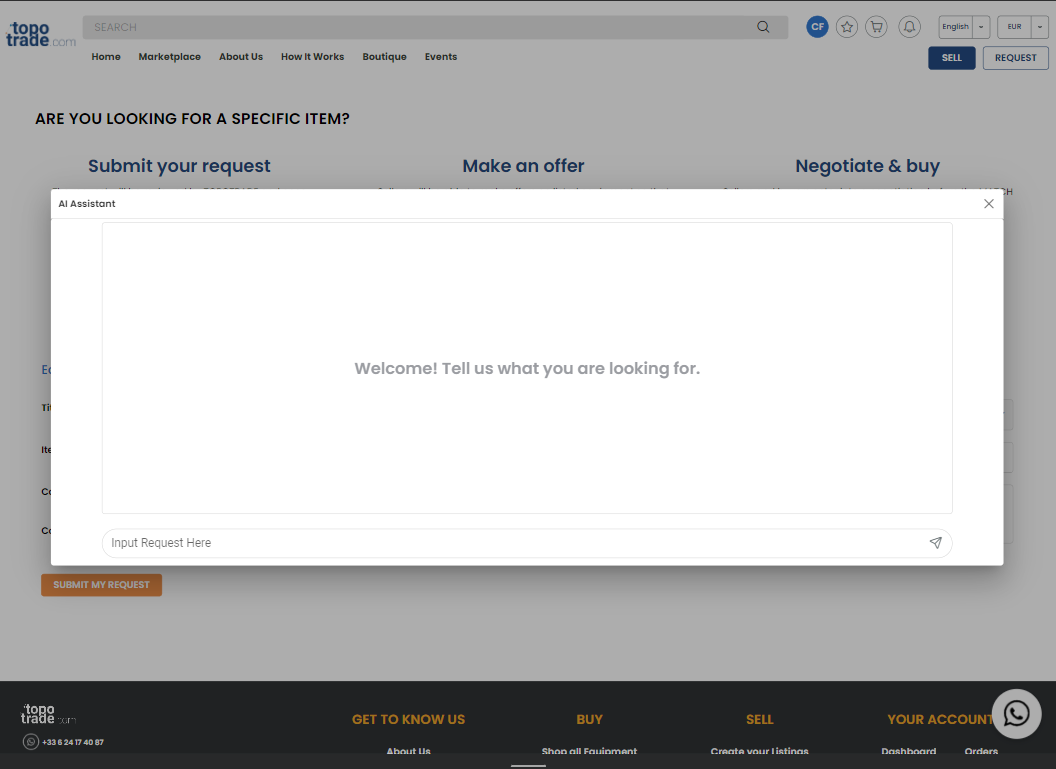Click the Submit your request heading
Image resolution: width=1056 pixels, height=769 pixels.
179,166
